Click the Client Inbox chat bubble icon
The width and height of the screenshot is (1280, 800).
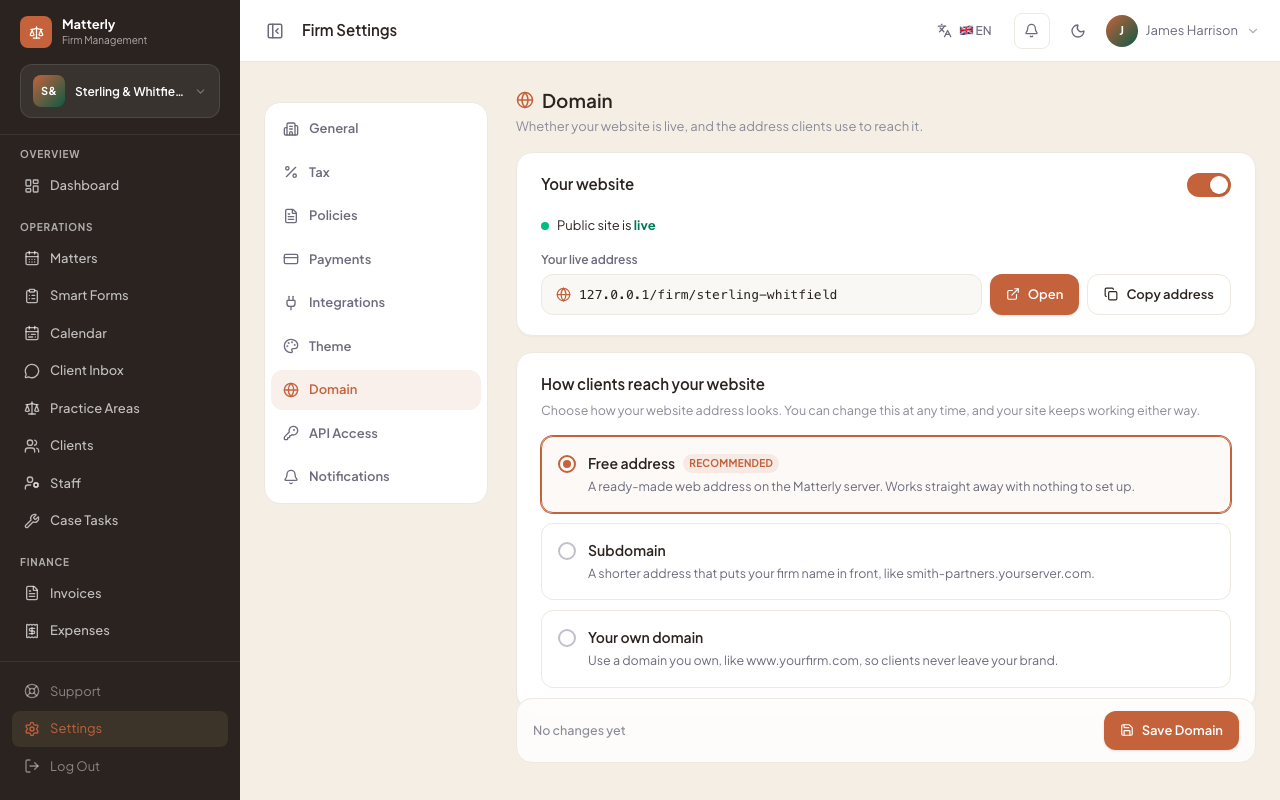(32, 370)
